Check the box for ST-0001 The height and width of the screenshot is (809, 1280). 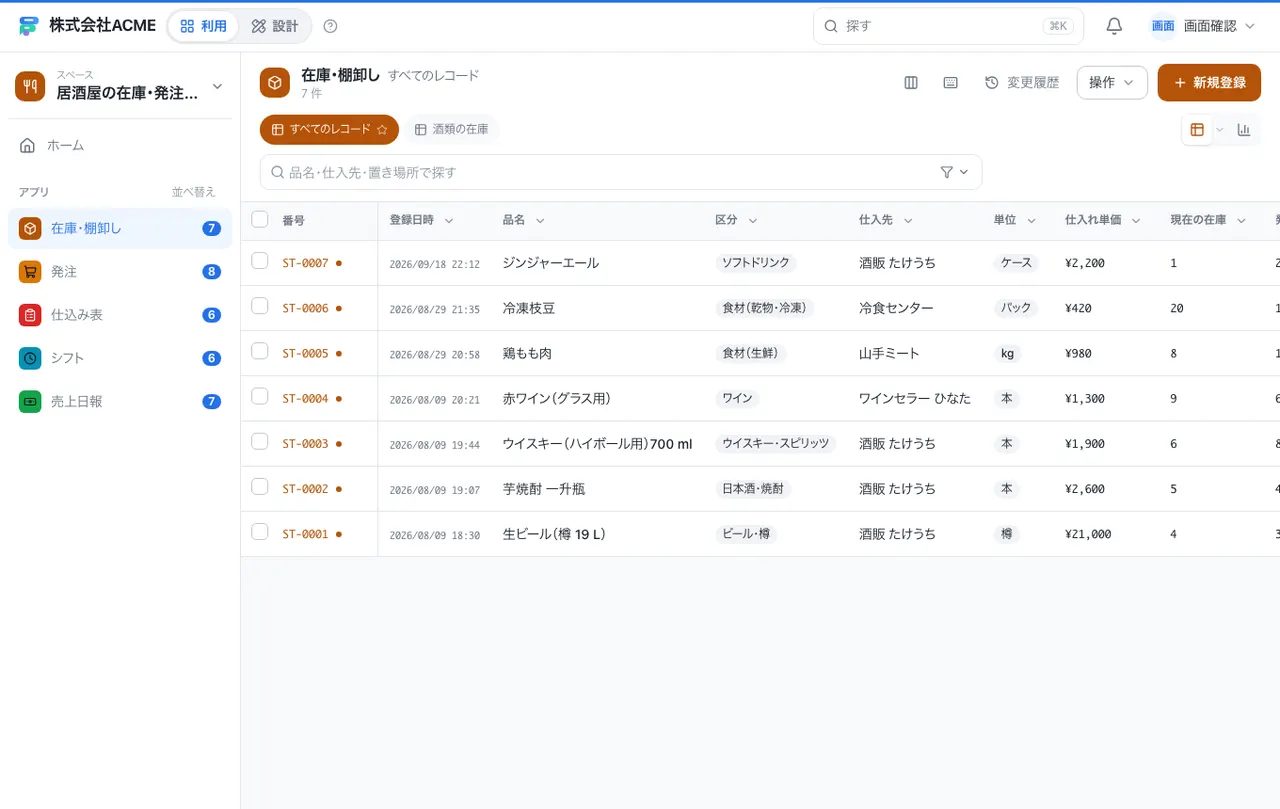[260, 531]
